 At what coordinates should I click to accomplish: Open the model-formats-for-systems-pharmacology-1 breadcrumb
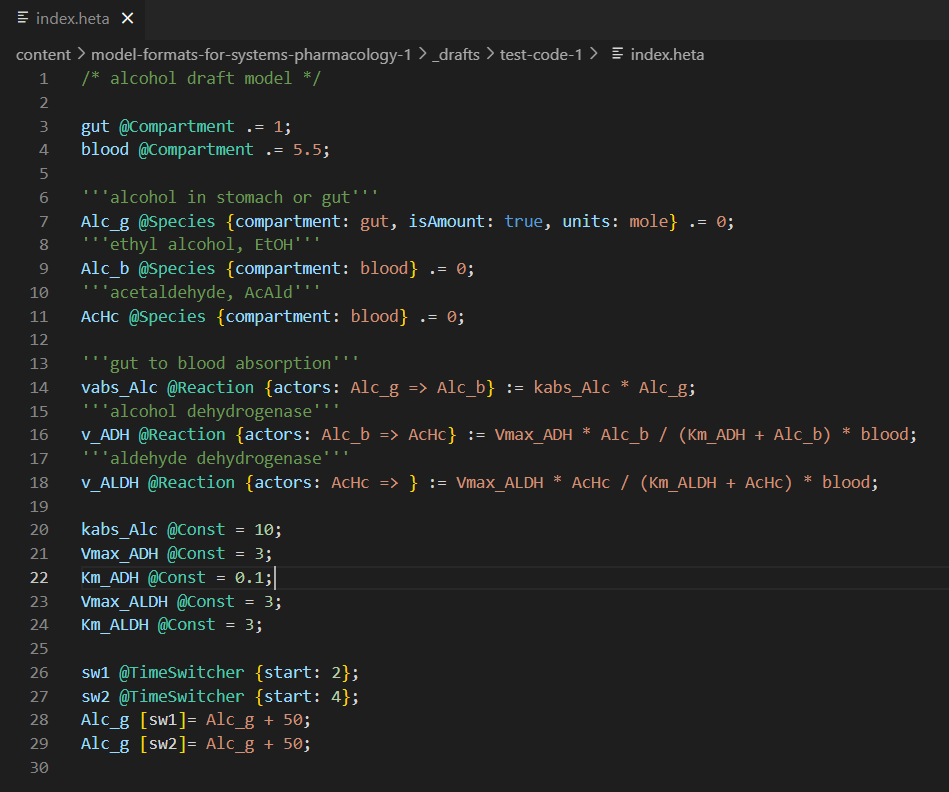click(251, 54)
